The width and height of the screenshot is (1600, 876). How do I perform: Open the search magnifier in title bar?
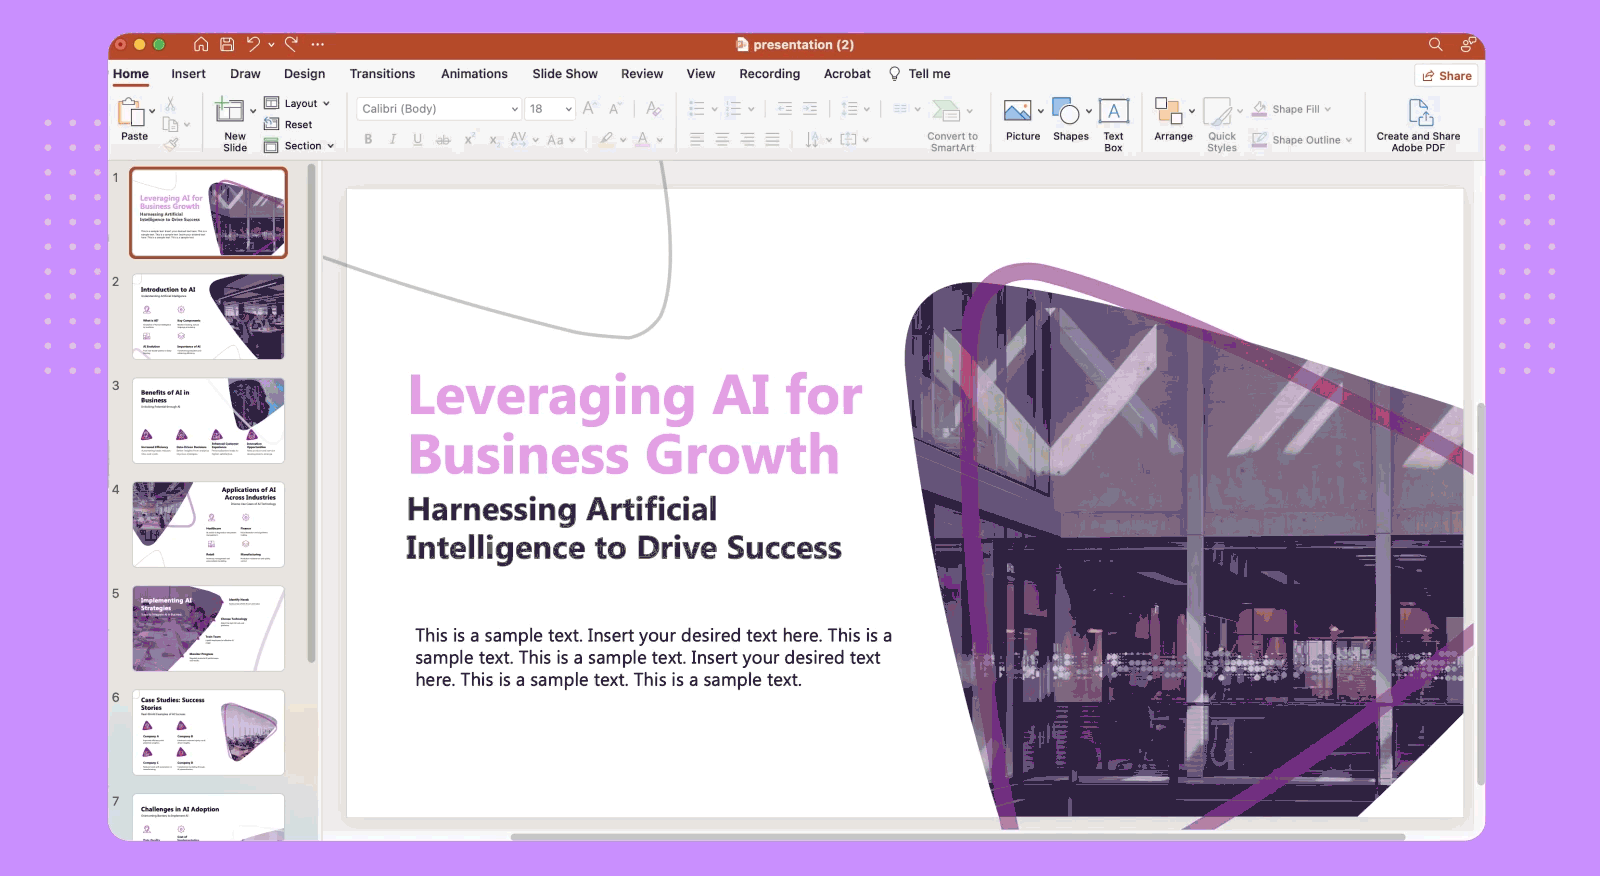pyautogui.click(x=1435, y=44)
